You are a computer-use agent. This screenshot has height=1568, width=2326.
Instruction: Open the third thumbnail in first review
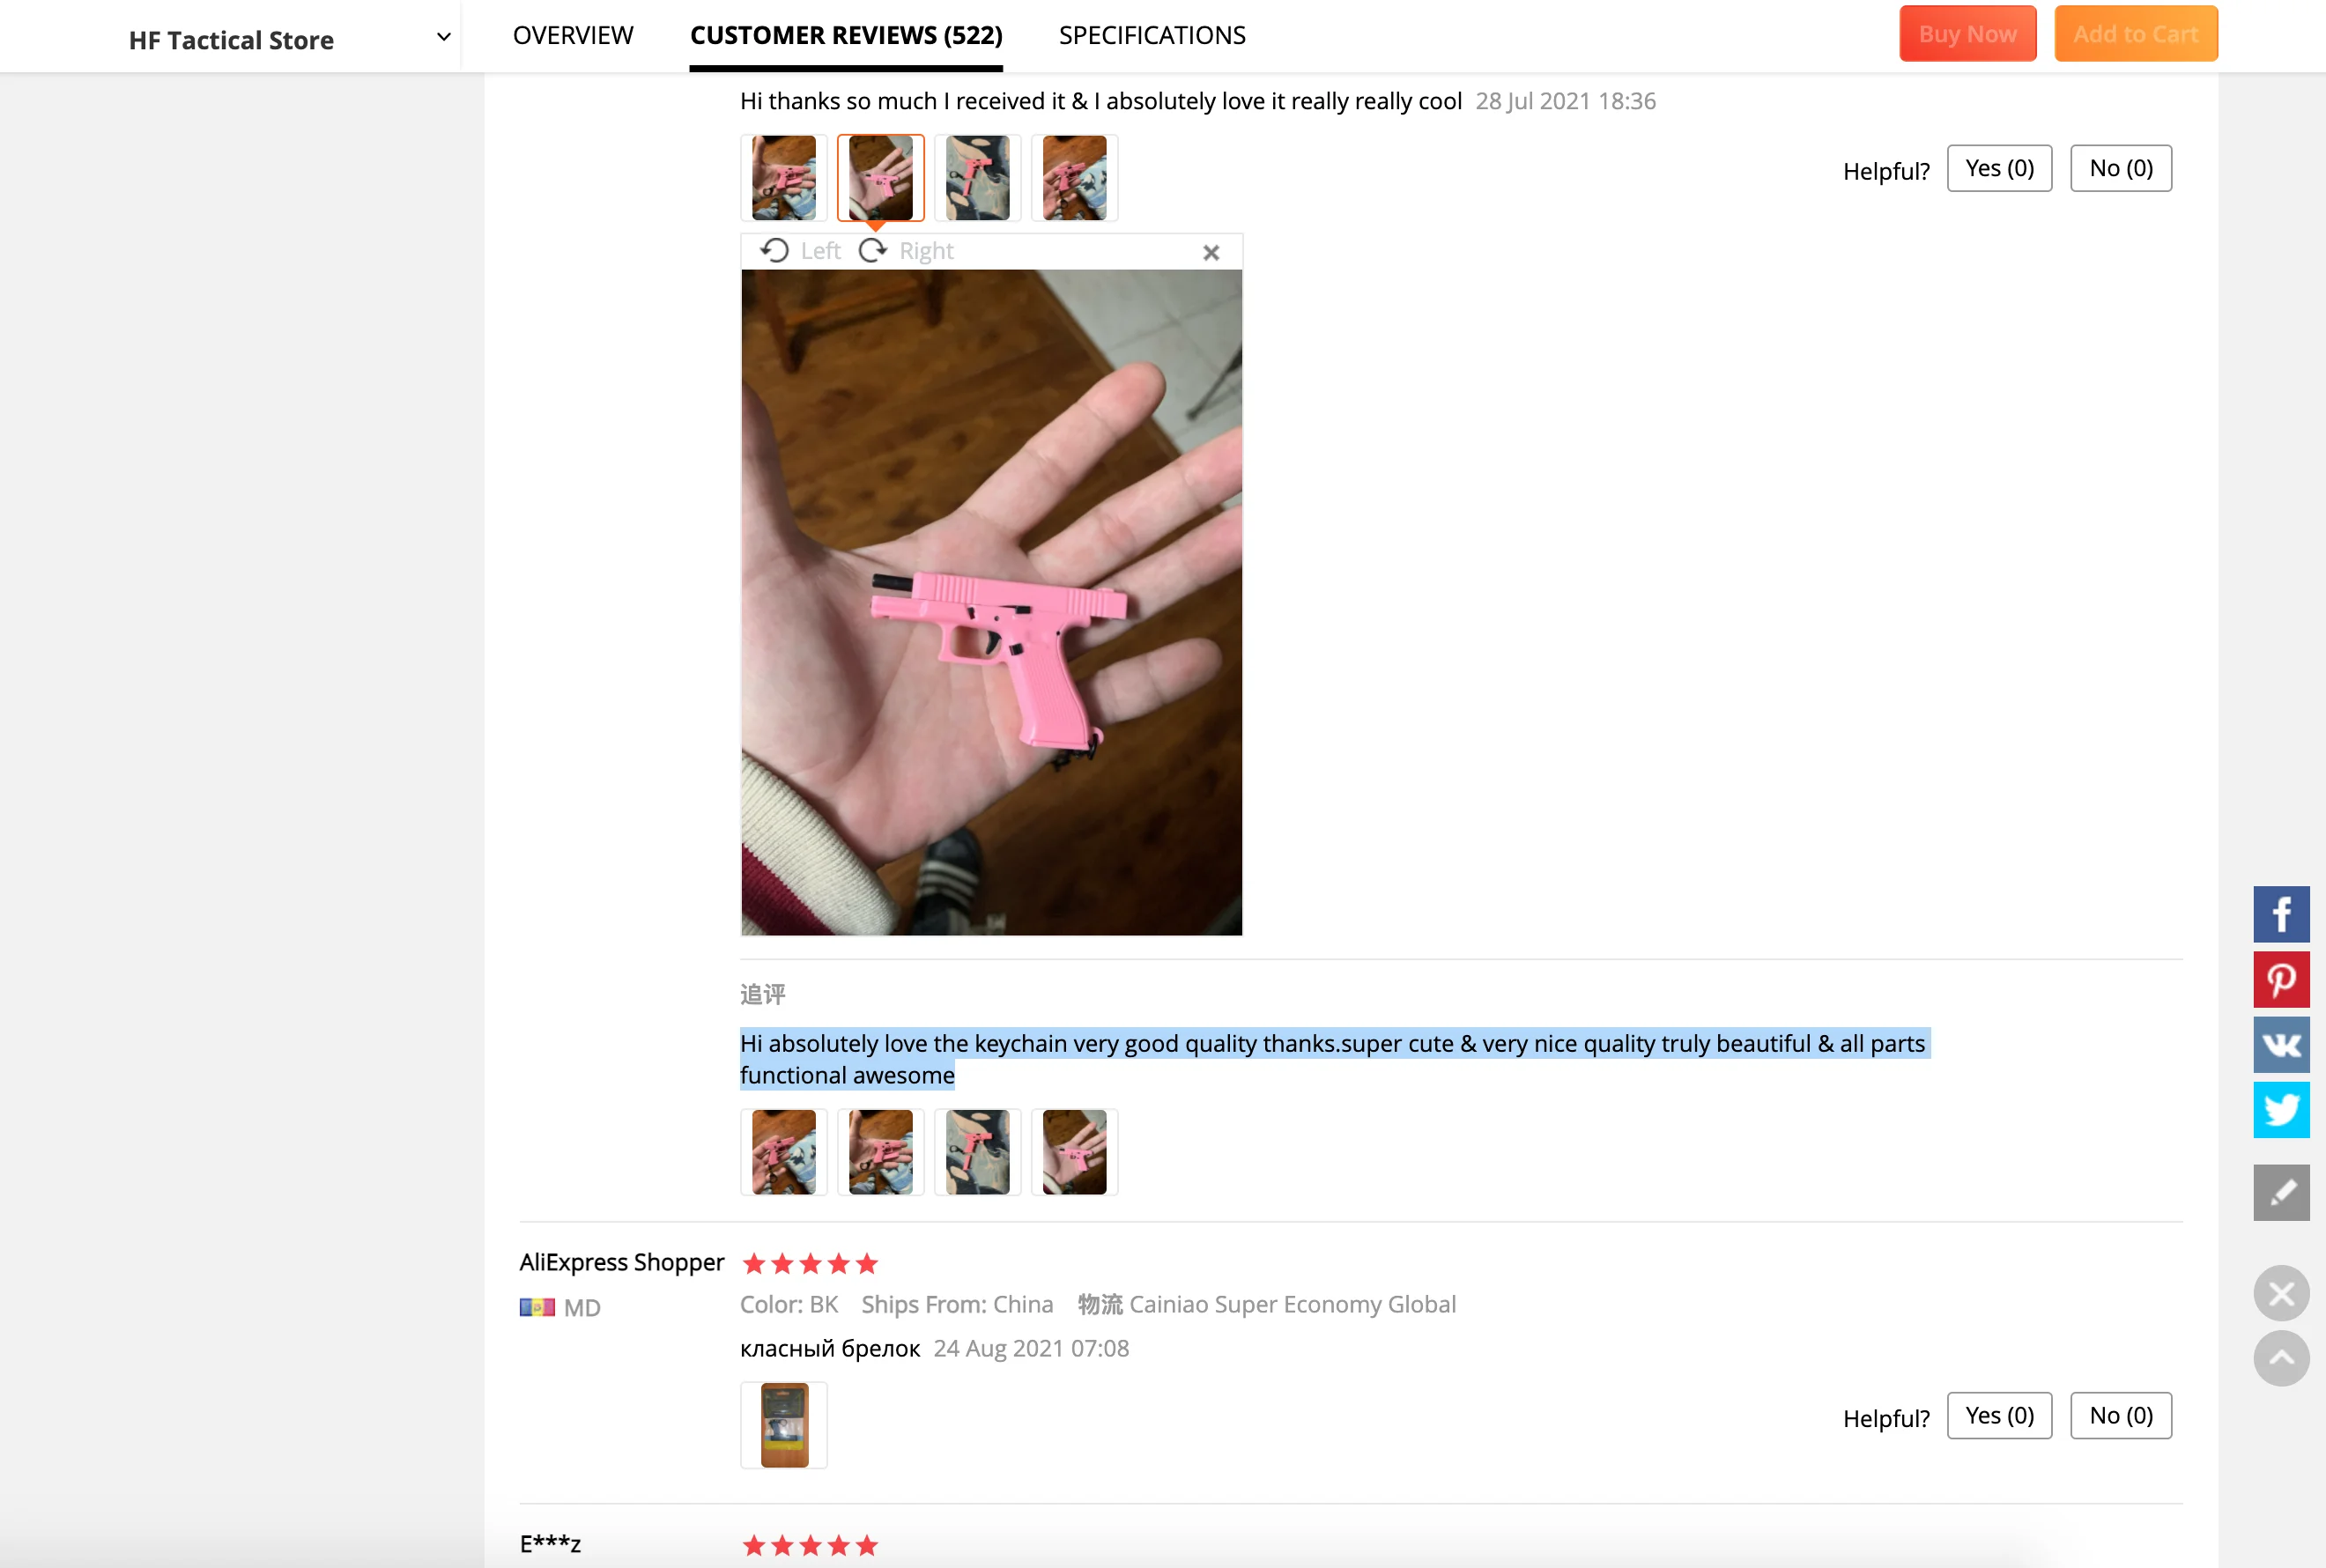click(976, 177)
